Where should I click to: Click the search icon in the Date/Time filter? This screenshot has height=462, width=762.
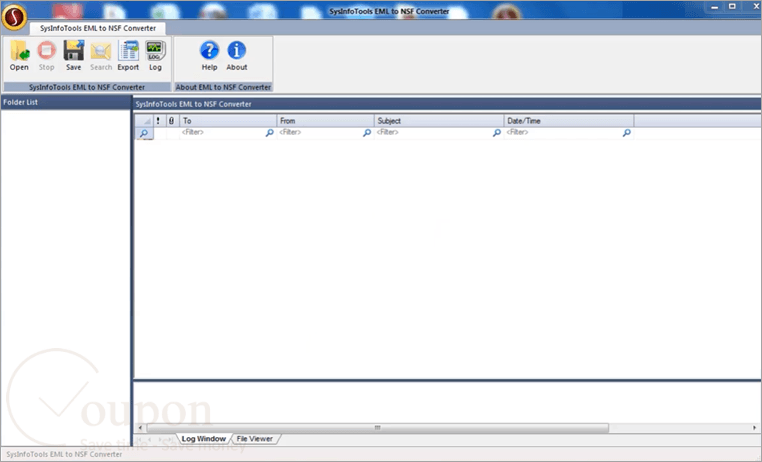tap(627, 133)
